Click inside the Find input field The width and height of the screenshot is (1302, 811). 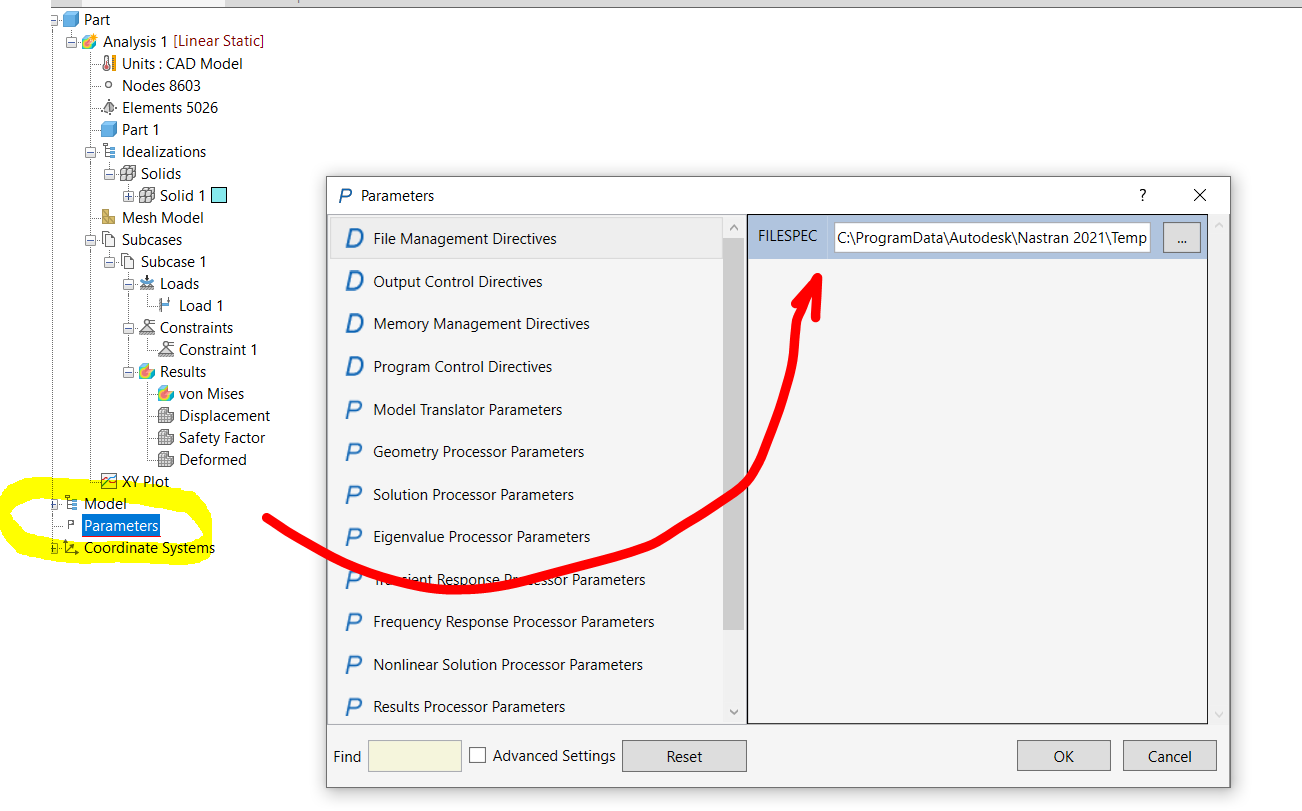coord(414,756)
